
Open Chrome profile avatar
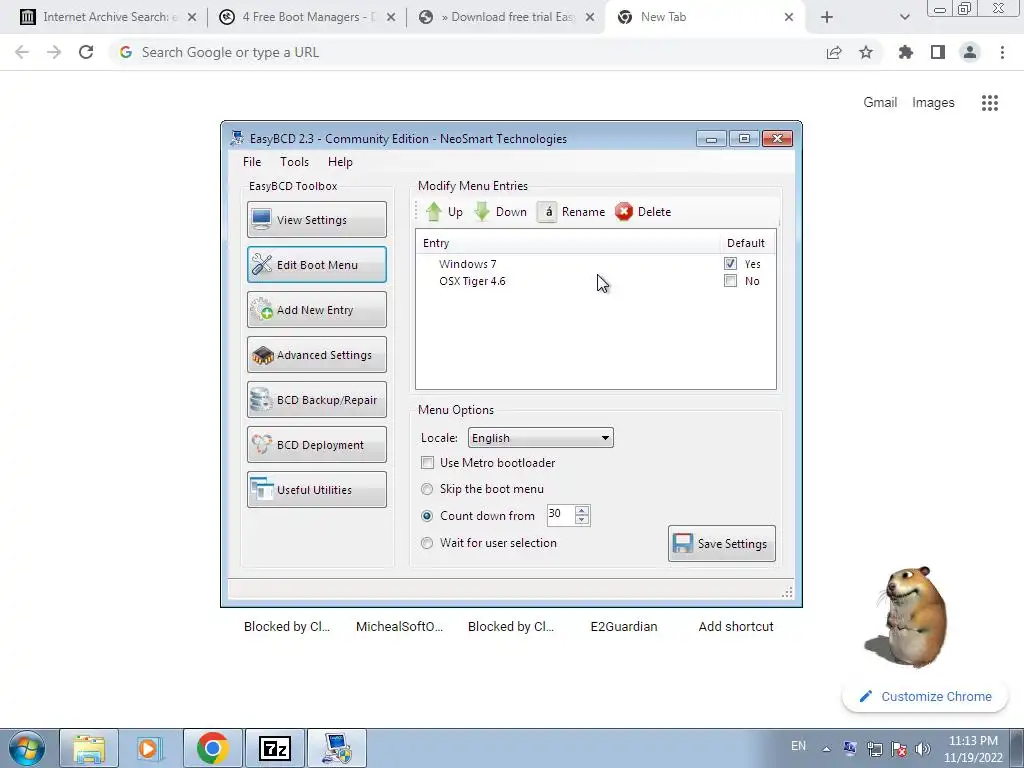pyautogui.click(x=970, y=52)
